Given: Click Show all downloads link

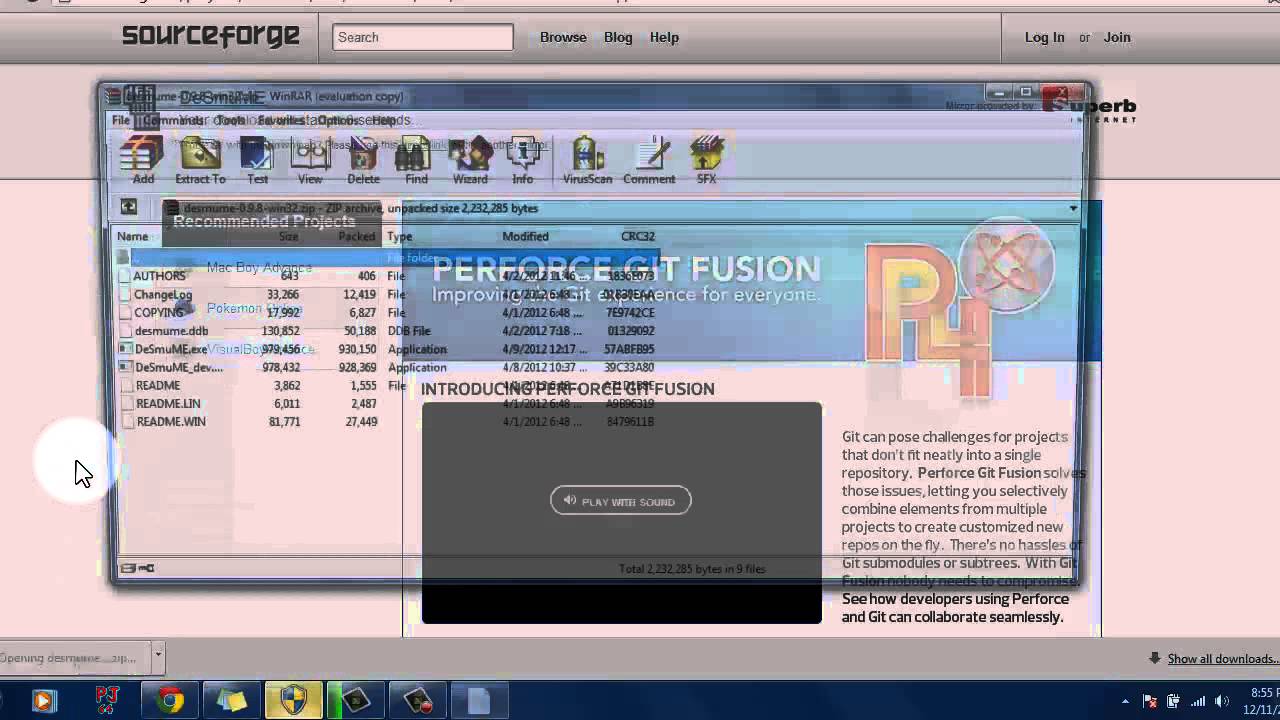Looking at the screenshot, I should pos(1223,658).
